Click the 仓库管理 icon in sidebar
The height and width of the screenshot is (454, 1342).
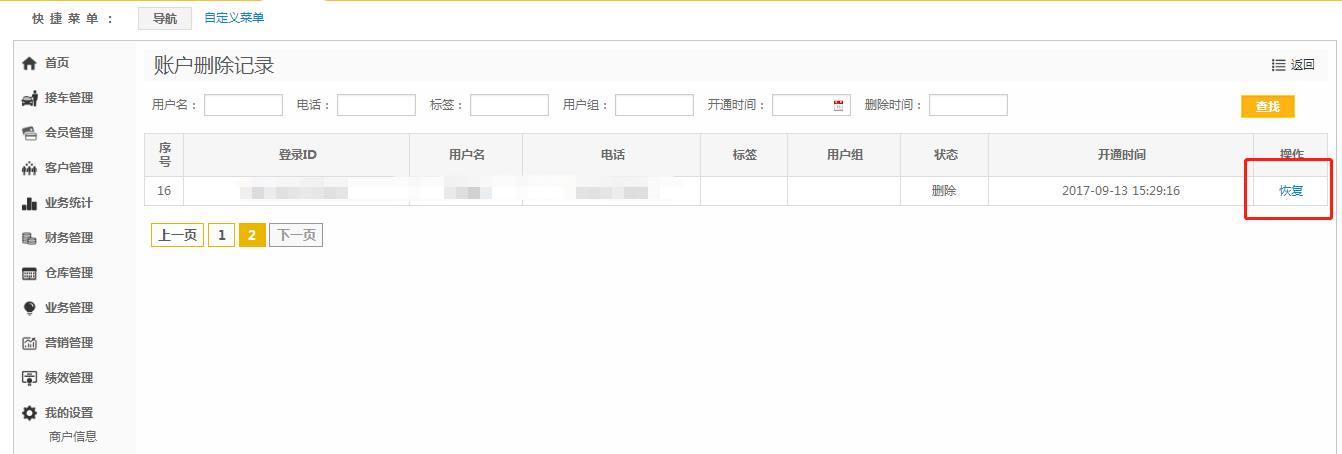[x=29, y=273]
